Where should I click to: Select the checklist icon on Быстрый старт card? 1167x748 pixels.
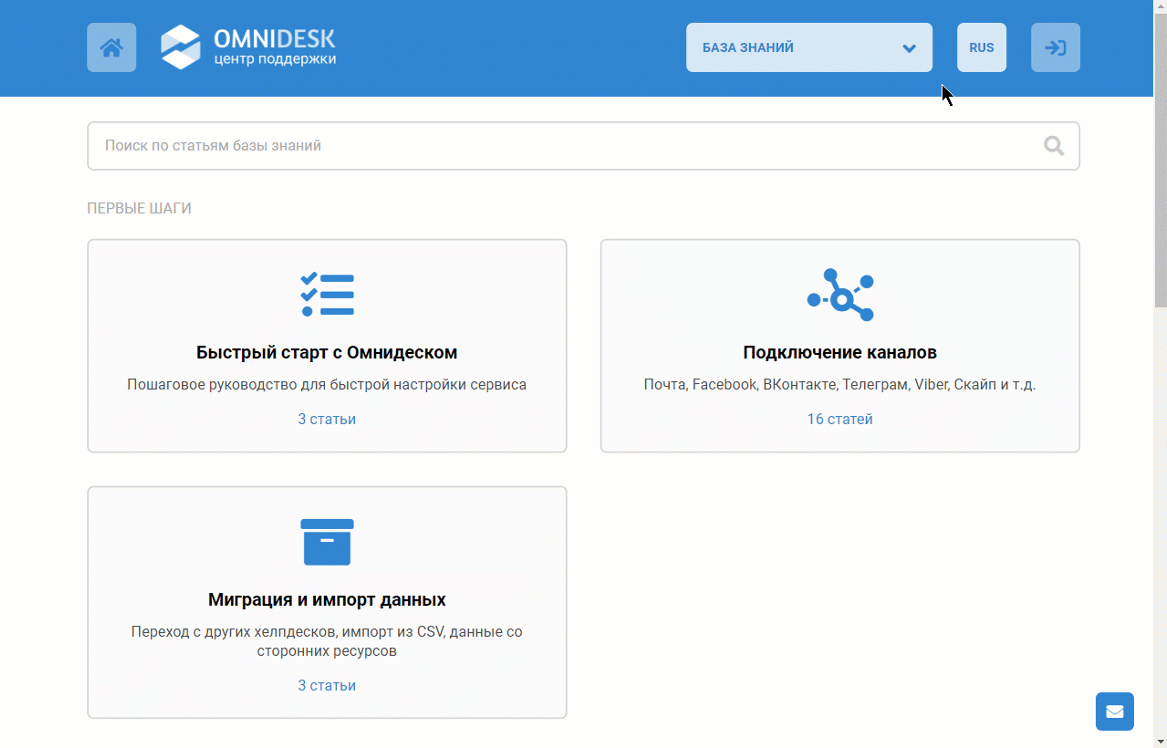(327, 294)
